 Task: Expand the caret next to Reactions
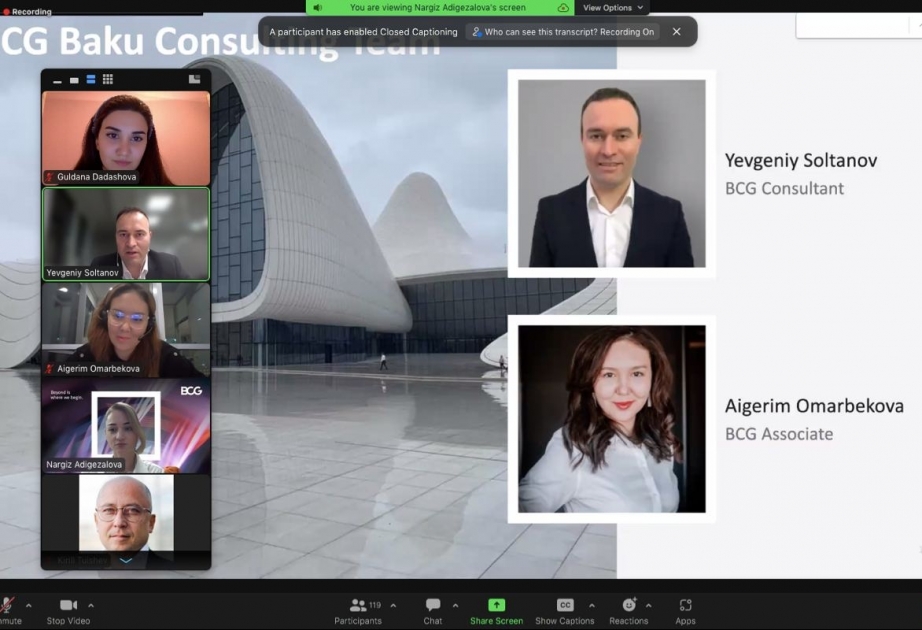[649, 605]
